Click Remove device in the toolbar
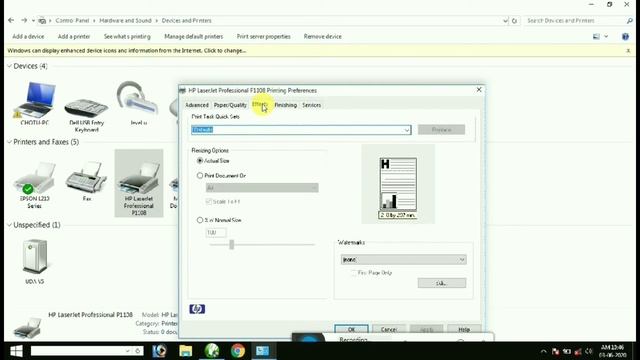 [322, 36]
